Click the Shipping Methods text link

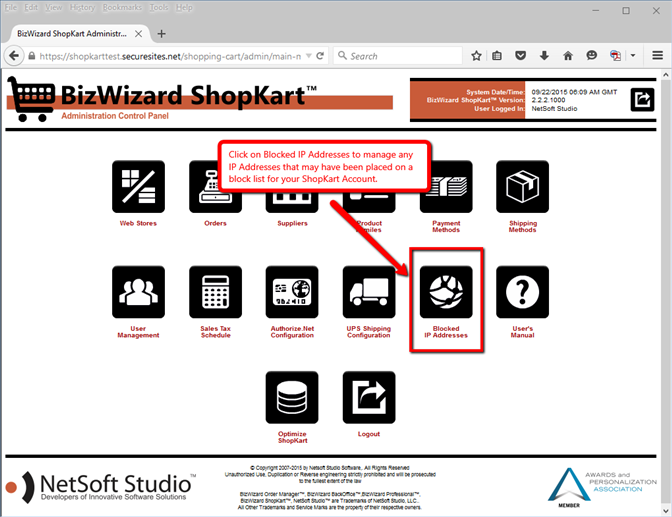pos(522,226)
